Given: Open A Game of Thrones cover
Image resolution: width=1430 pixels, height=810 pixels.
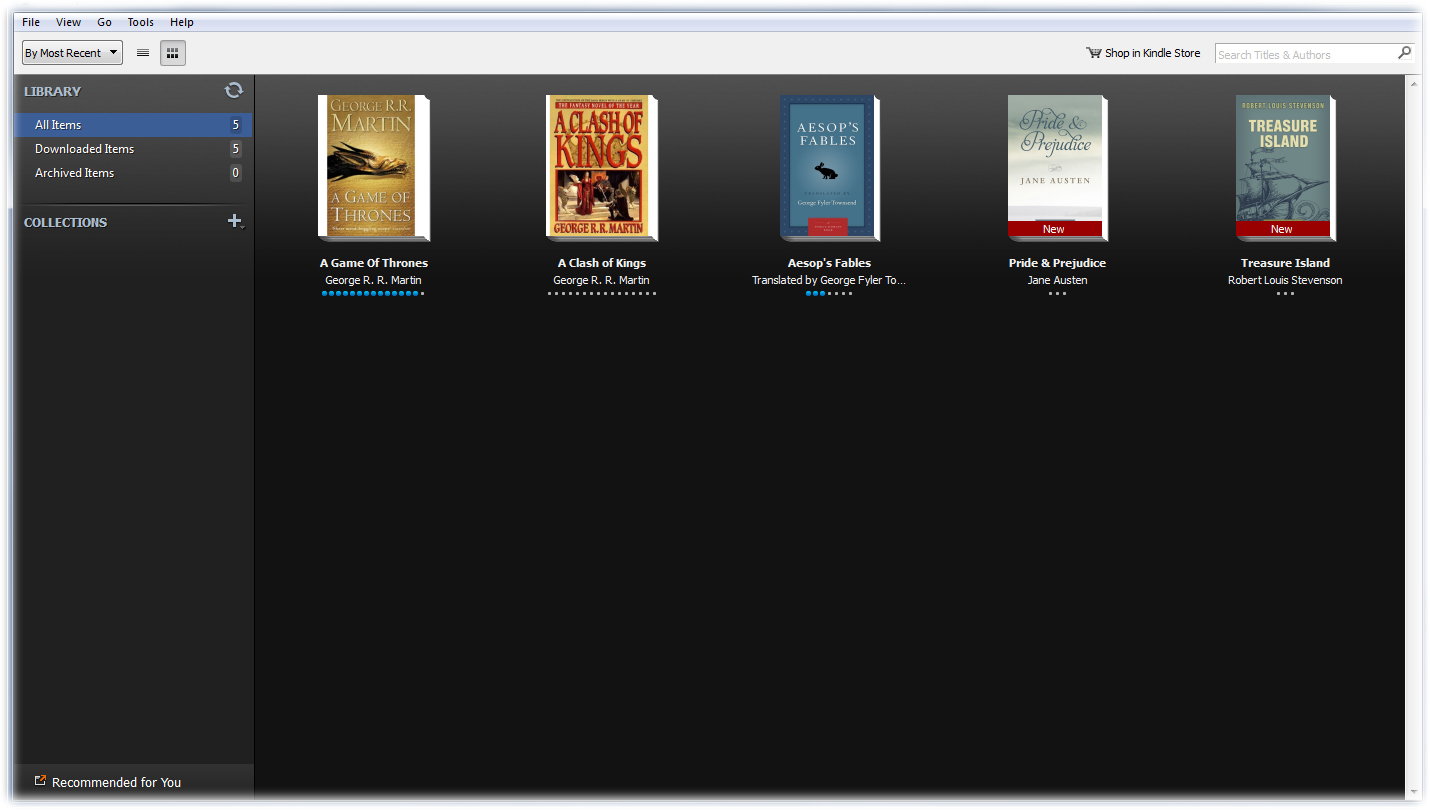Looking at the screenshot, I should coord(373,168).
